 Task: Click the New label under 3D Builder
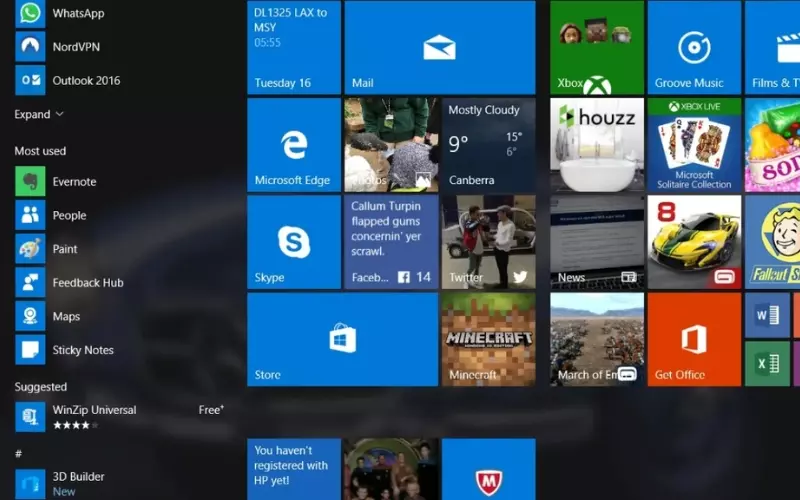(x=64, y=492)
